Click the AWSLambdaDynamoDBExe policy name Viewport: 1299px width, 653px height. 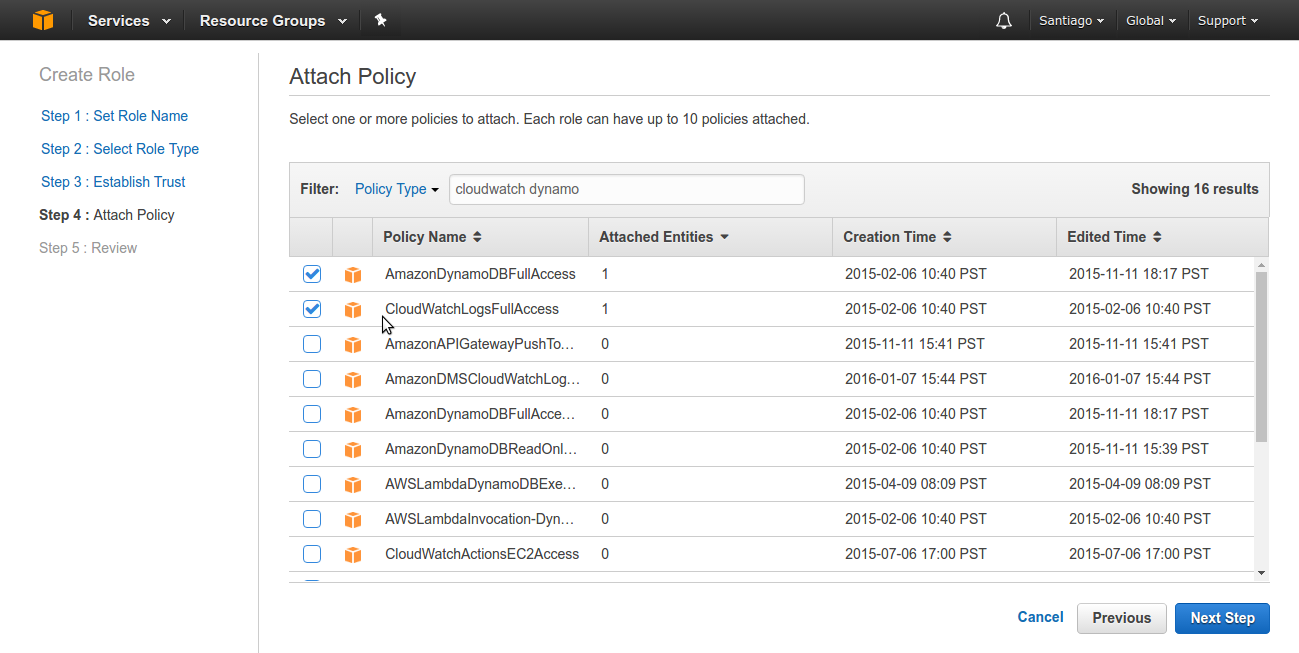click(x=481, y=484)
